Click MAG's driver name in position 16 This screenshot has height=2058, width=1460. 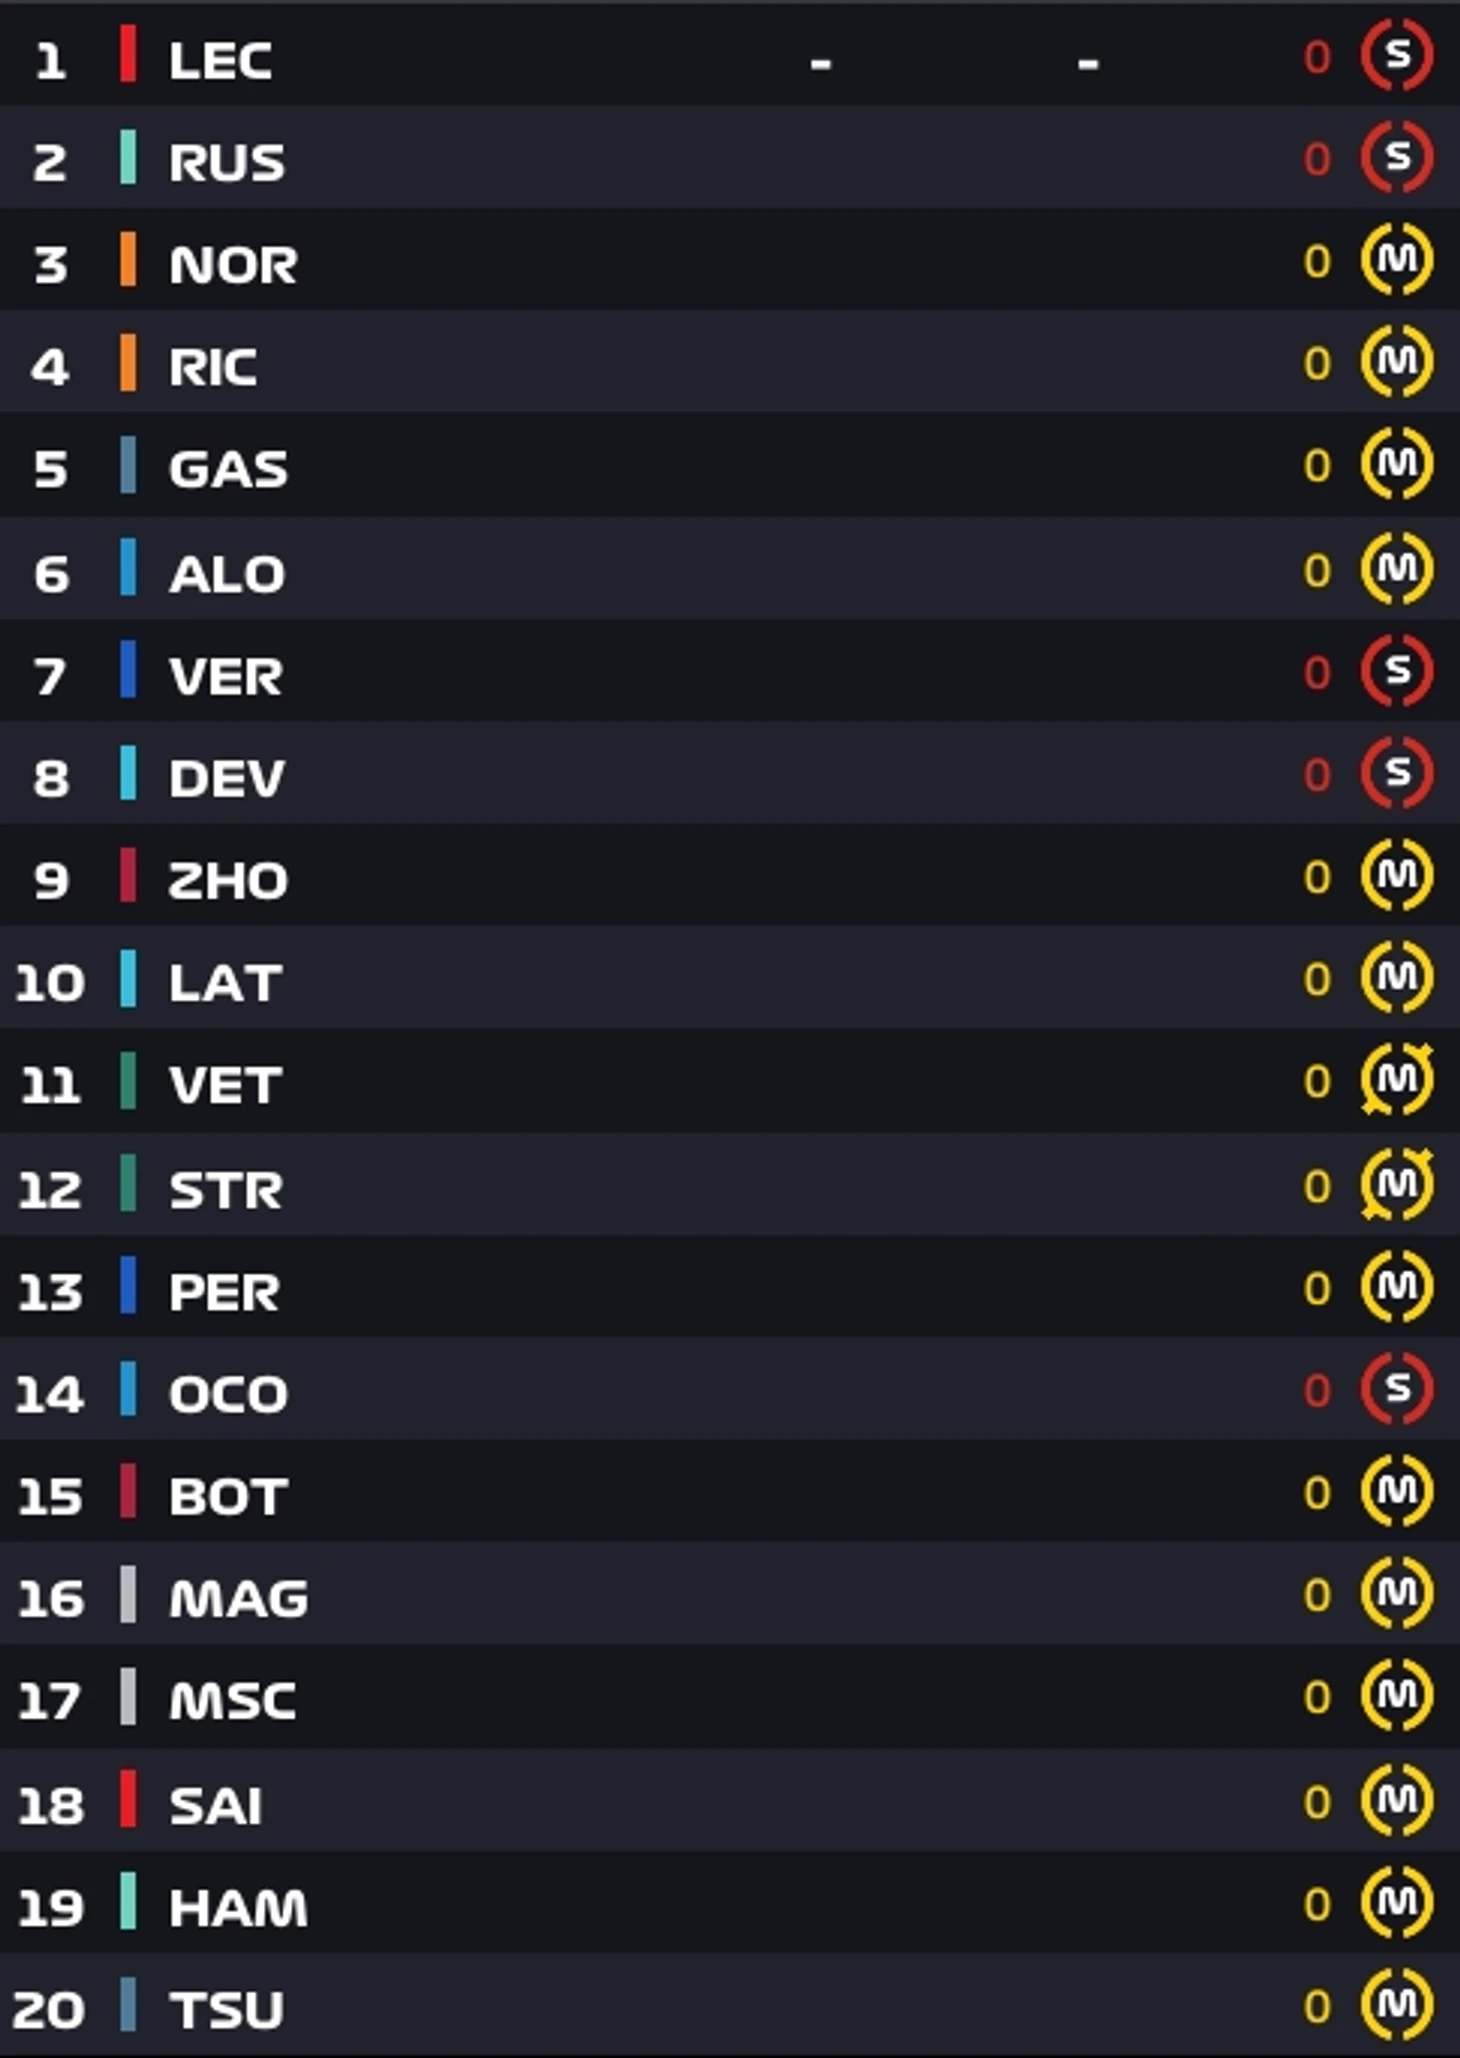(x=239, y=1598)
